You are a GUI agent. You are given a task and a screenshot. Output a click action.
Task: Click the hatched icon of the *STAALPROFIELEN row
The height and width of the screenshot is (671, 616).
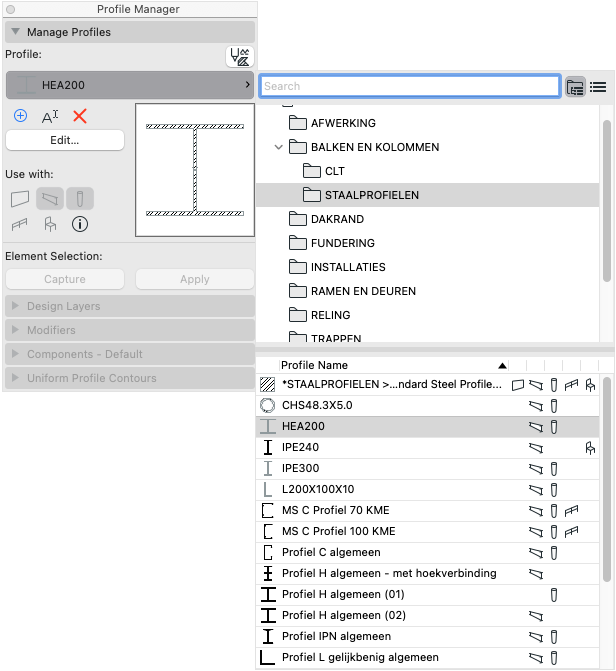click(268, 384)
